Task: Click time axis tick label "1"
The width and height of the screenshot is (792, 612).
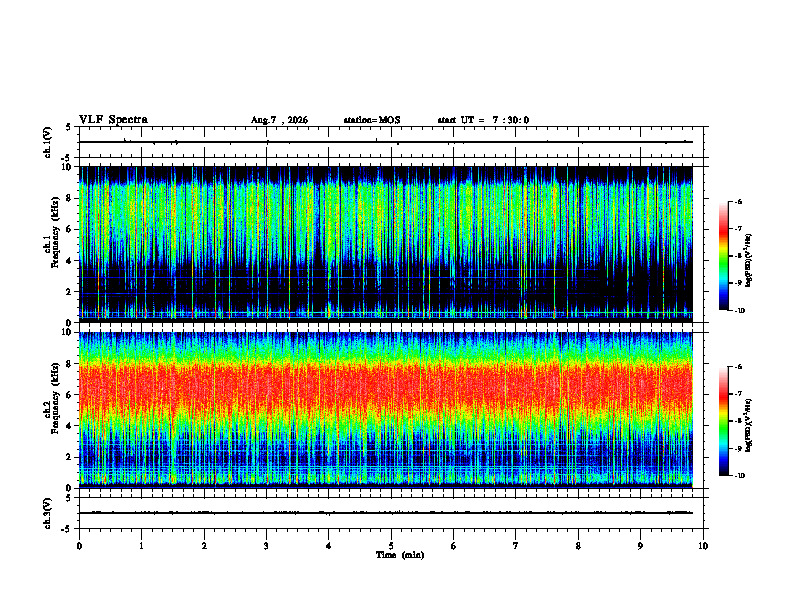Action: 142,546
